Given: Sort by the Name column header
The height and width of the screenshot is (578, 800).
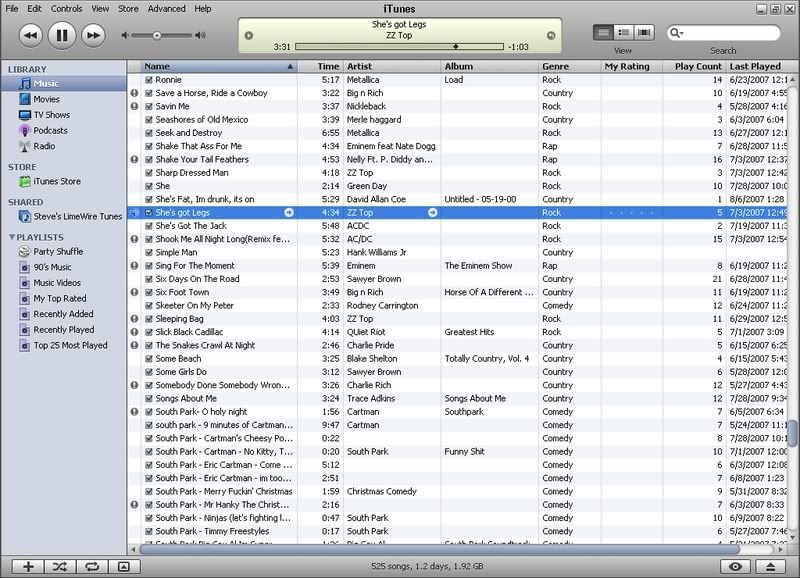Looking at the screenshot, I should (x=219, y=66).
